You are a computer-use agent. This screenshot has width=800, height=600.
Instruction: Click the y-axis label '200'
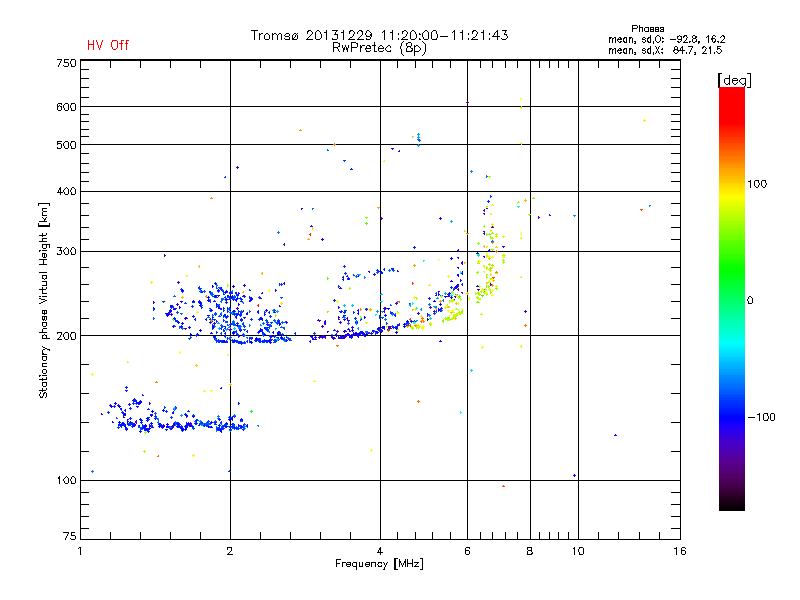click(66, 336)
